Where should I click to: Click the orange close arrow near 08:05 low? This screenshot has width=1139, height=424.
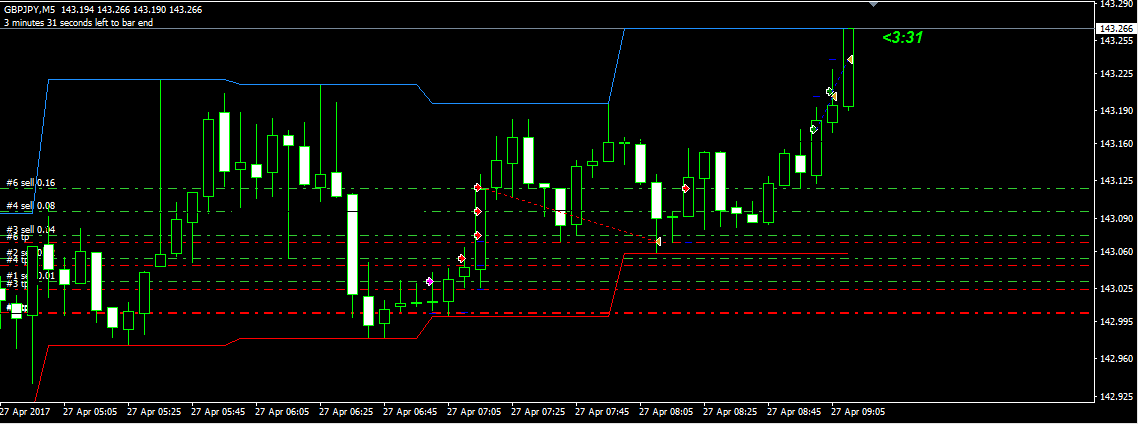coord(657,241)
